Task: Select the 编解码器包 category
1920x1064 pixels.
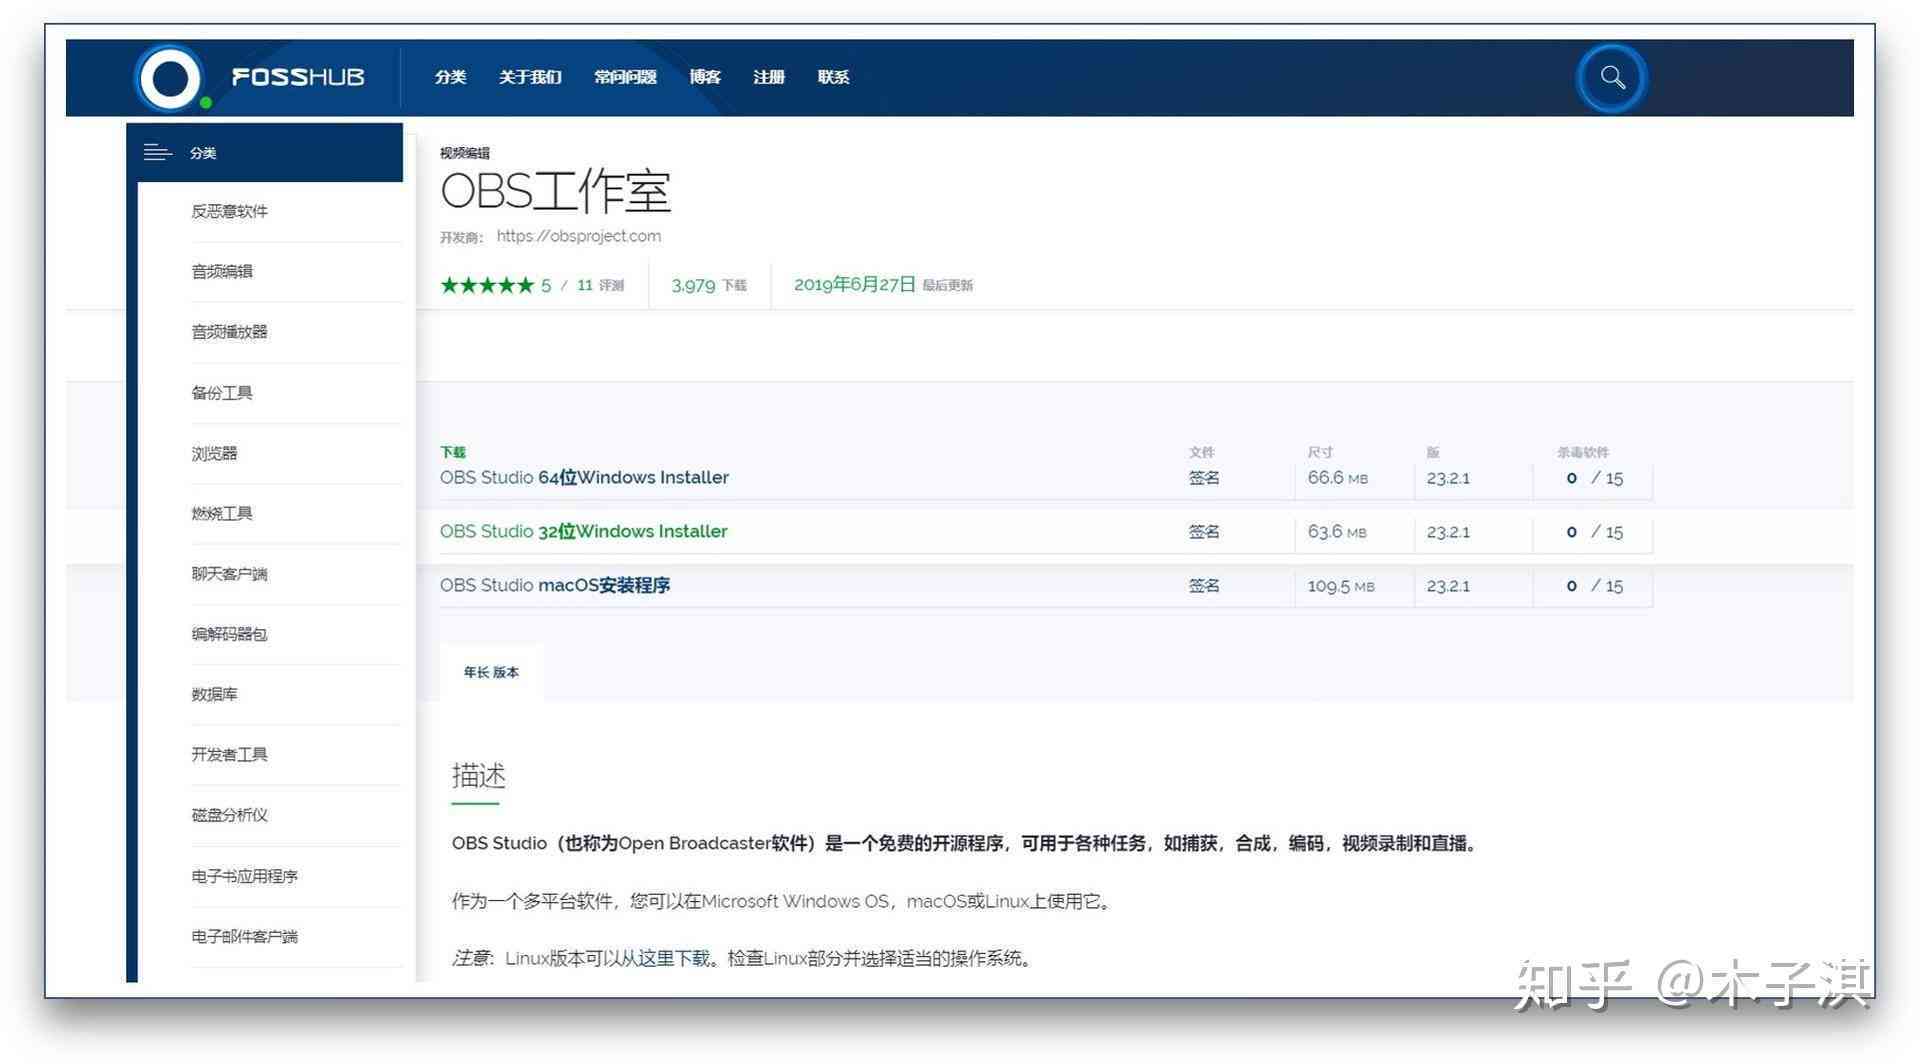Action: 229,634
